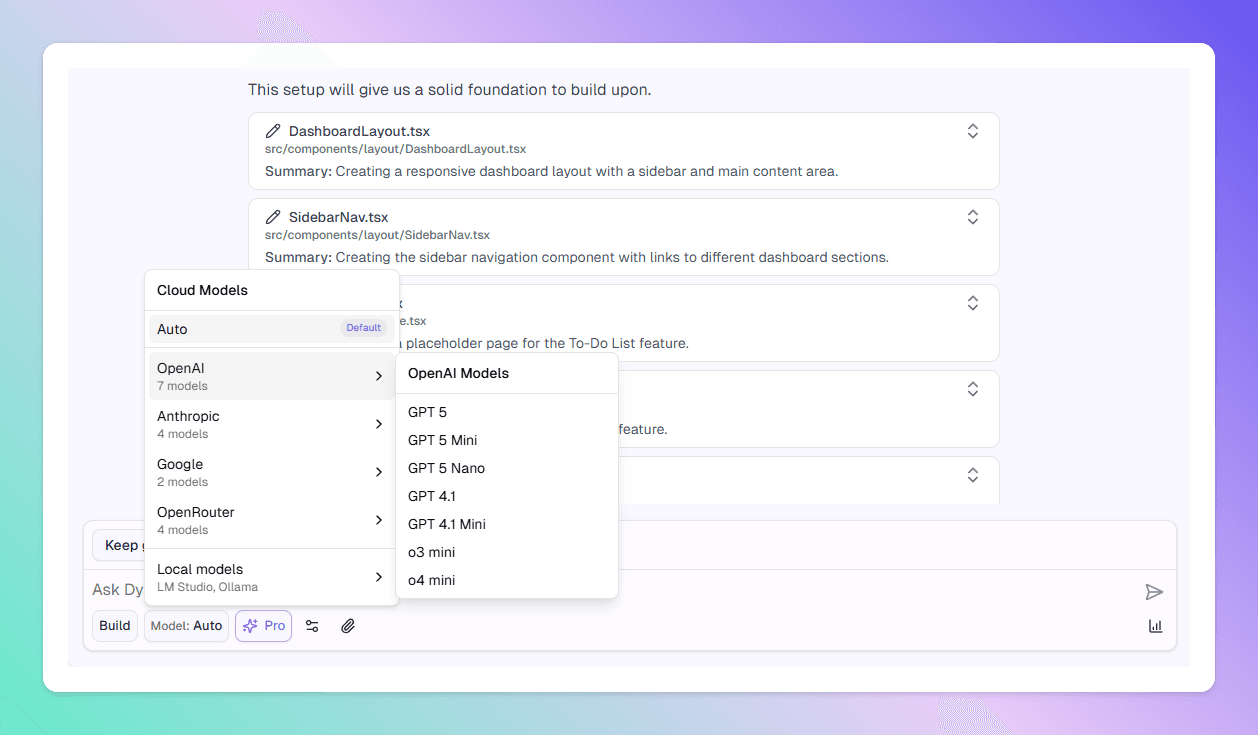Click pencil icon beside DashboardLayout.tsx
1258x735 pixels.
pyautogui.click(x=273, y=131)
